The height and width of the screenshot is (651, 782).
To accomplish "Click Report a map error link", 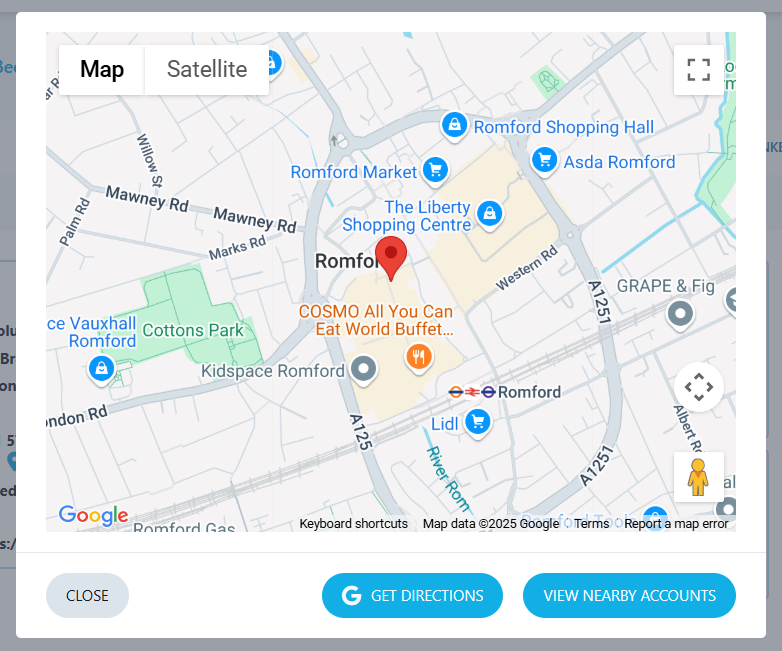I will (x=676, y=523).
